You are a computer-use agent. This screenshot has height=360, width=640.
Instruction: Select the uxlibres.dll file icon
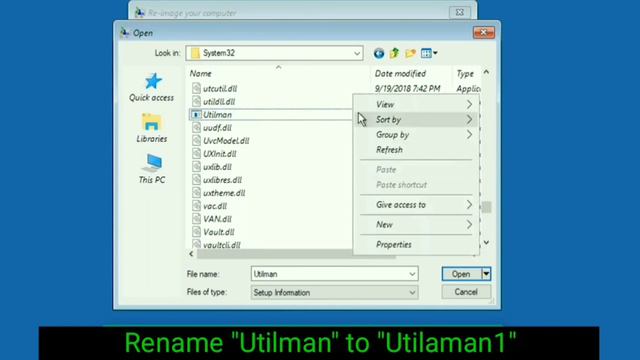196,180
